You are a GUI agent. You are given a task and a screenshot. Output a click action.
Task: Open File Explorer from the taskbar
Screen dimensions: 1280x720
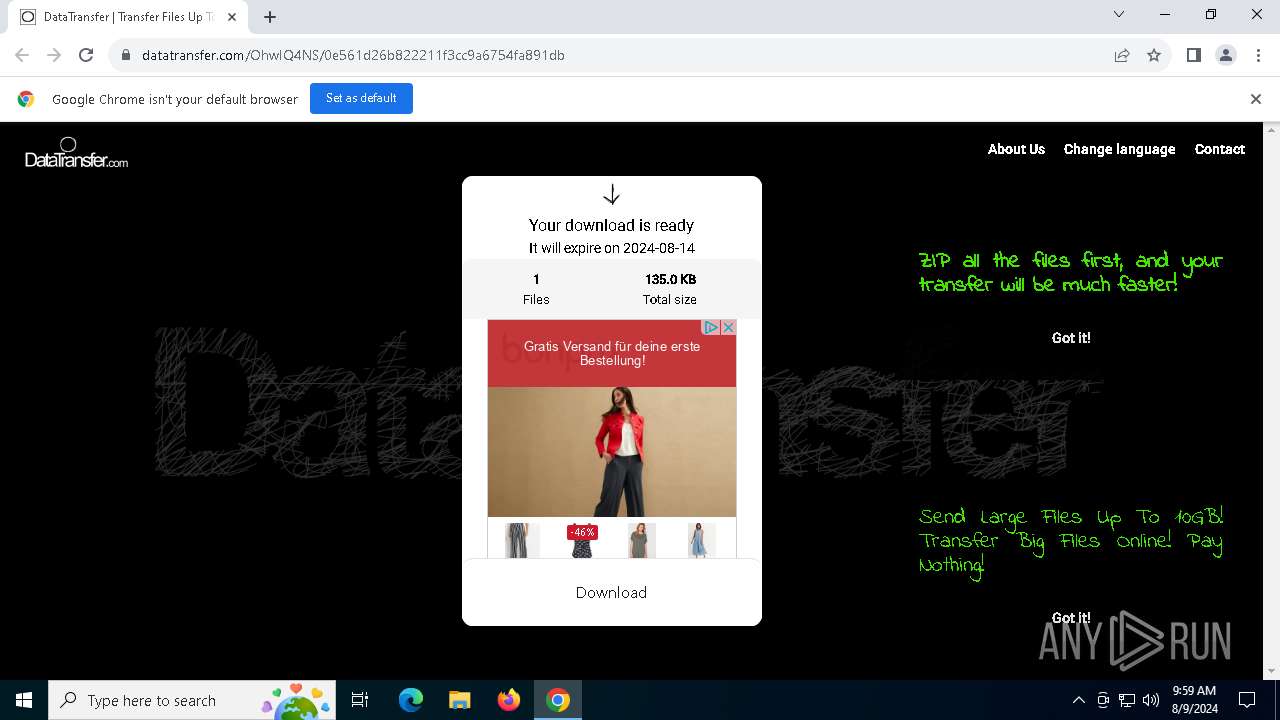click(459, 700)
